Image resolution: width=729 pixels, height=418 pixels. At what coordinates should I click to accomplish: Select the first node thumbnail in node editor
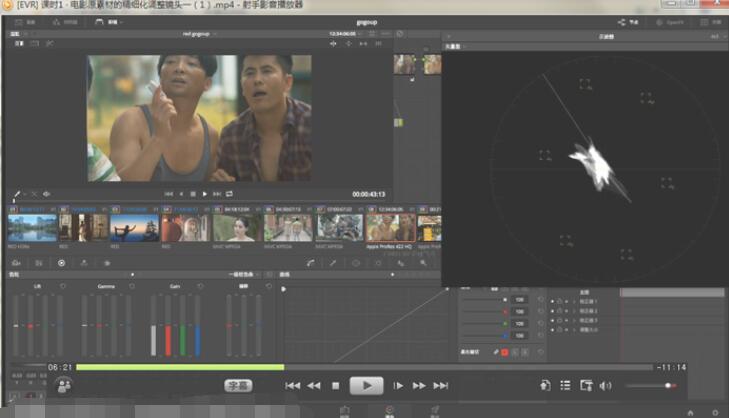coord(404,65)
